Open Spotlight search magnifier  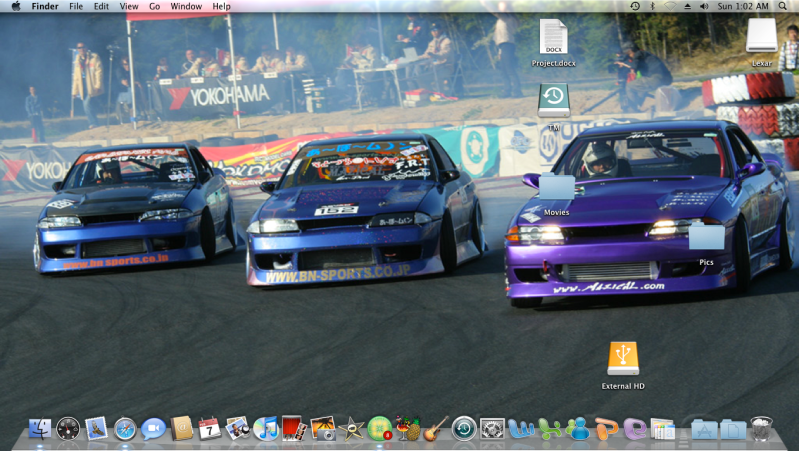click(782, 6)
